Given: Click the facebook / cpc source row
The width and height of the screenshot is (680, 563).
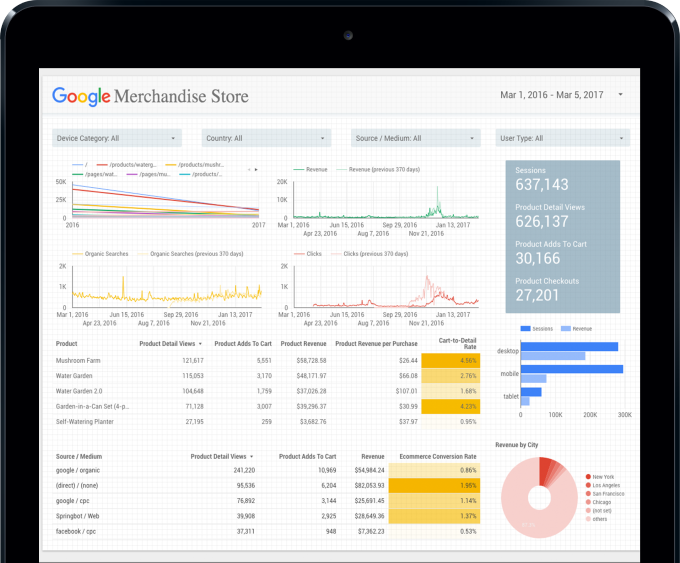Looking at the screenshot, I should (266, 531).
